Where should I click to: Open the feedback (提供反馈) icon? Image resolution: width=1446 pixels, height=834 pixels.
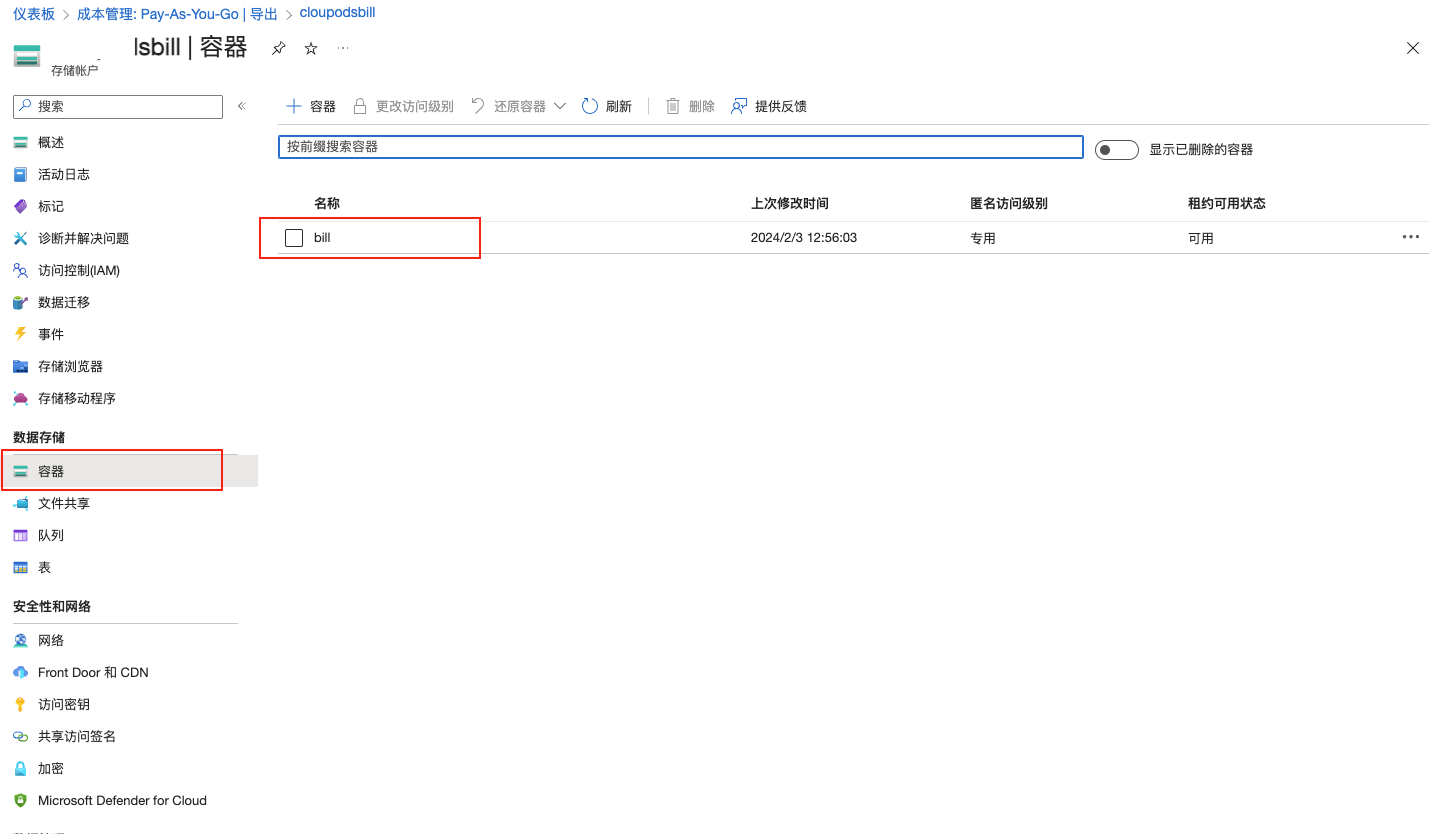739,106
